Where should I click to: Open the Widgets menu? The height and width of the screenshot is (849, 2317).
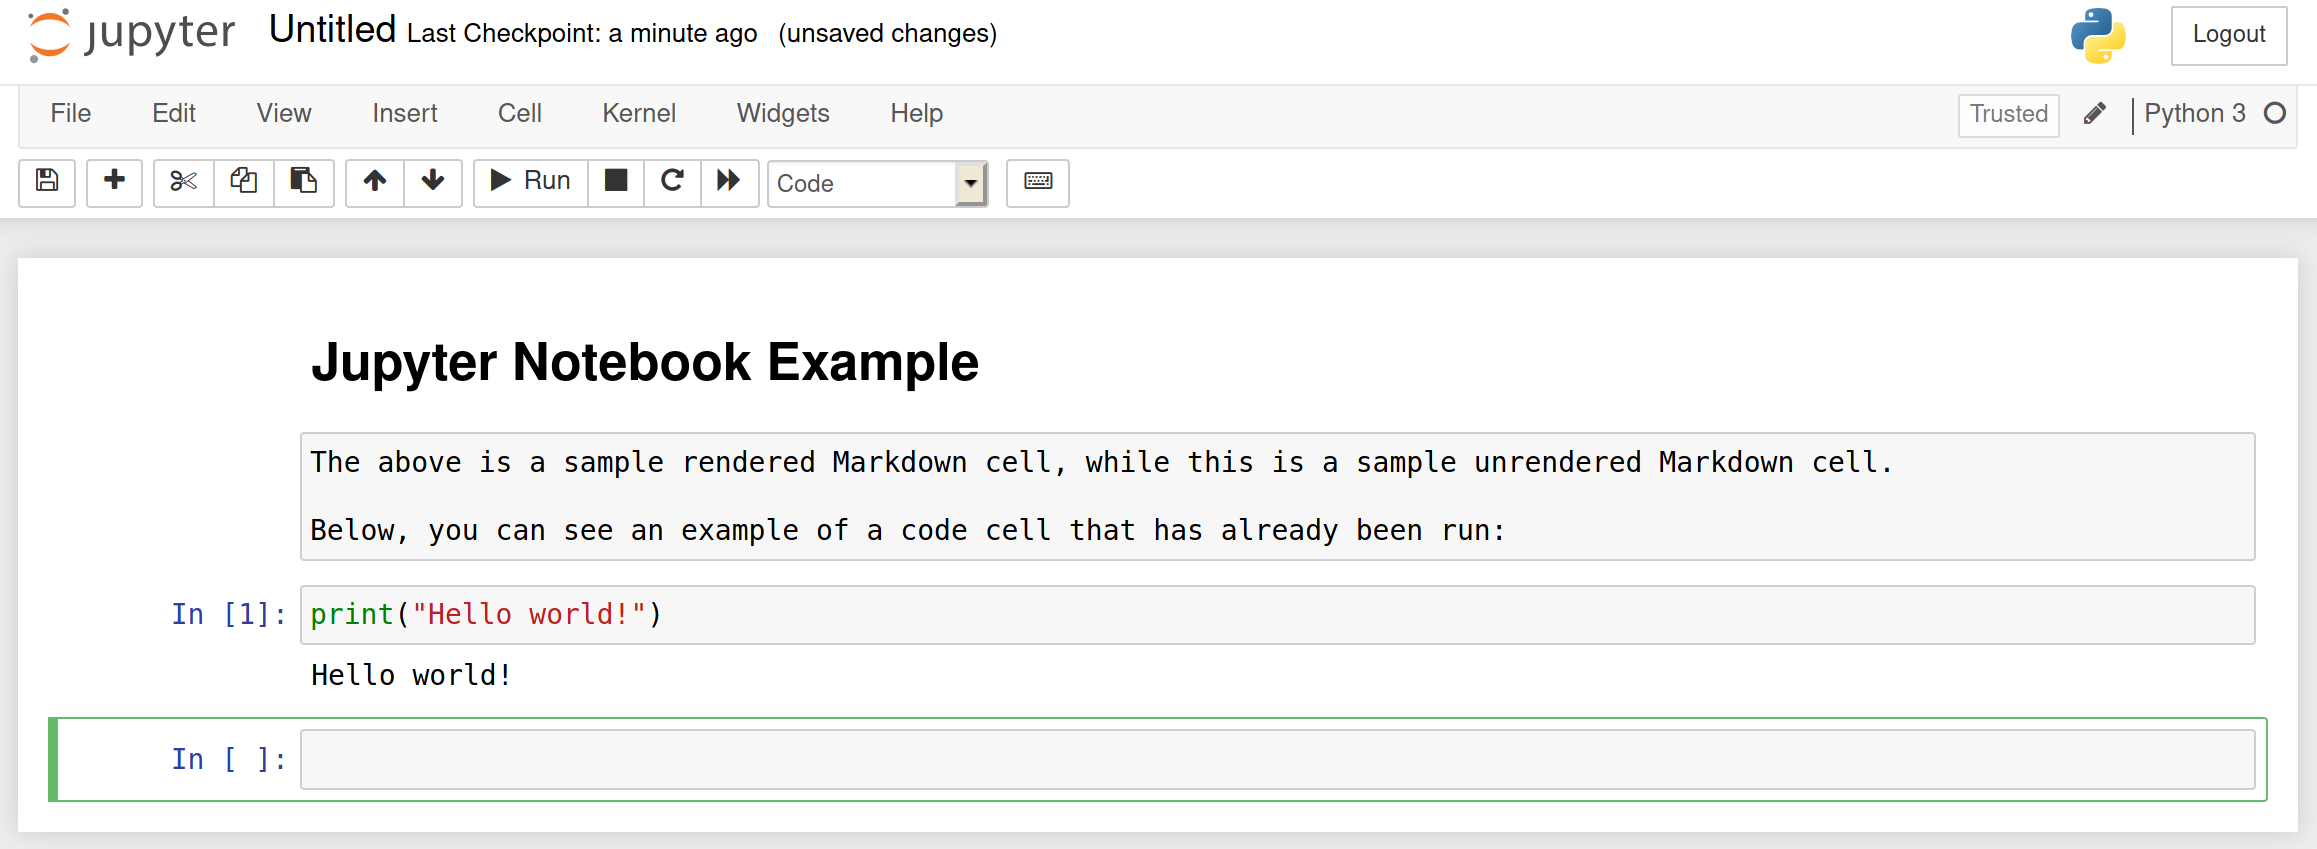pos(783,113)
